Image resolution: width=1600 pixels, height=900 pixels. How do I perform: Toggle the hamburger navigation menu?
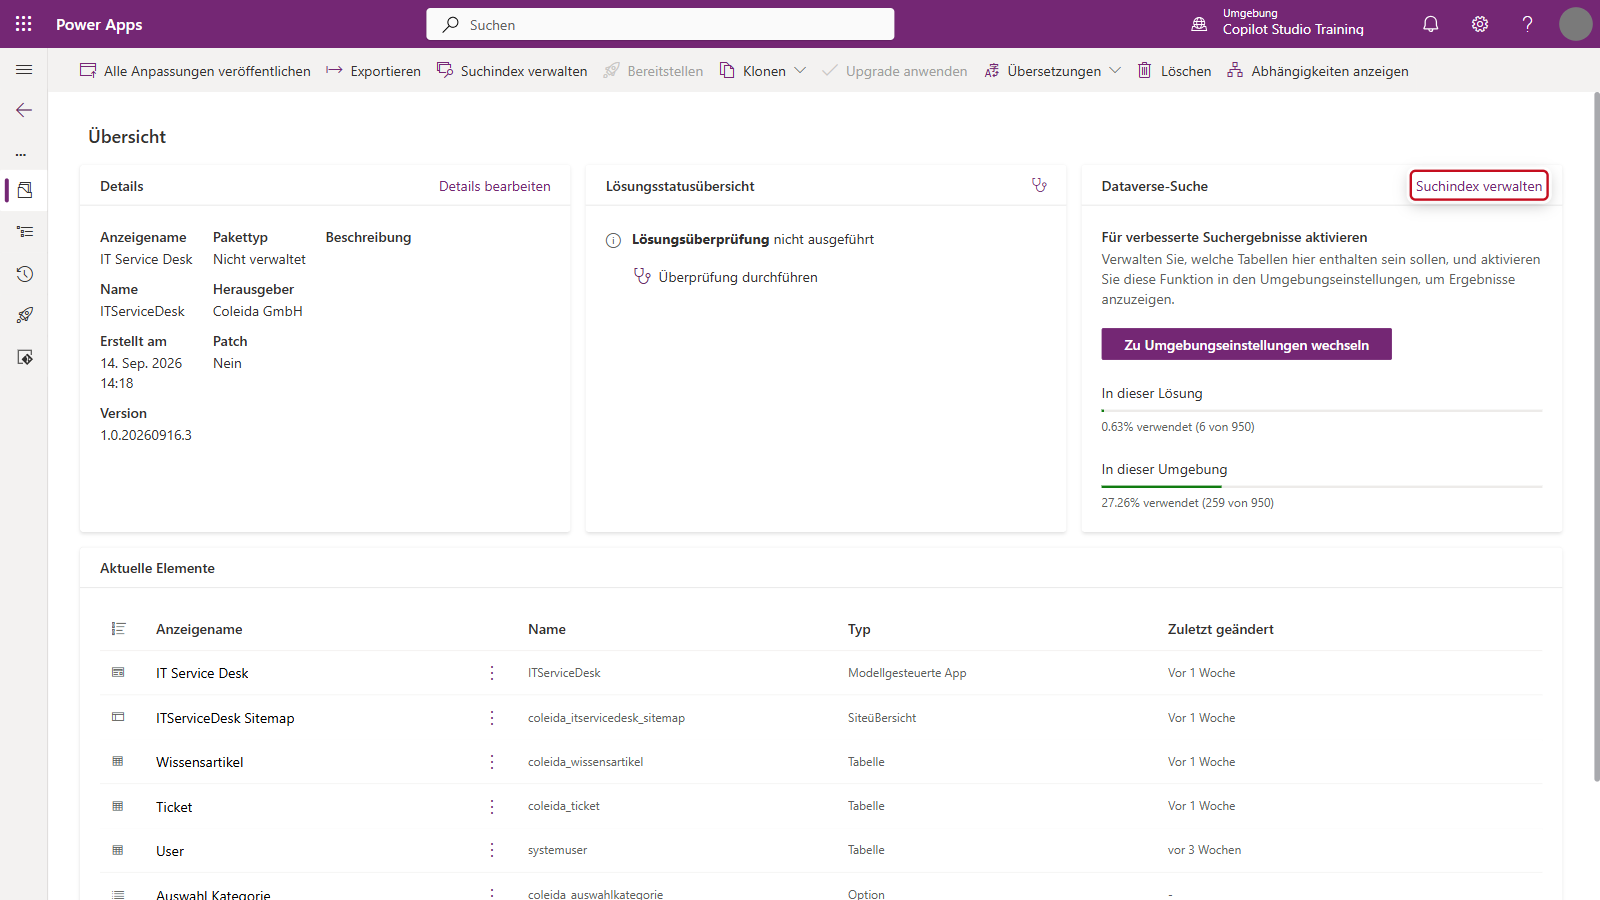pyautogui.click(x=24, y=70)
